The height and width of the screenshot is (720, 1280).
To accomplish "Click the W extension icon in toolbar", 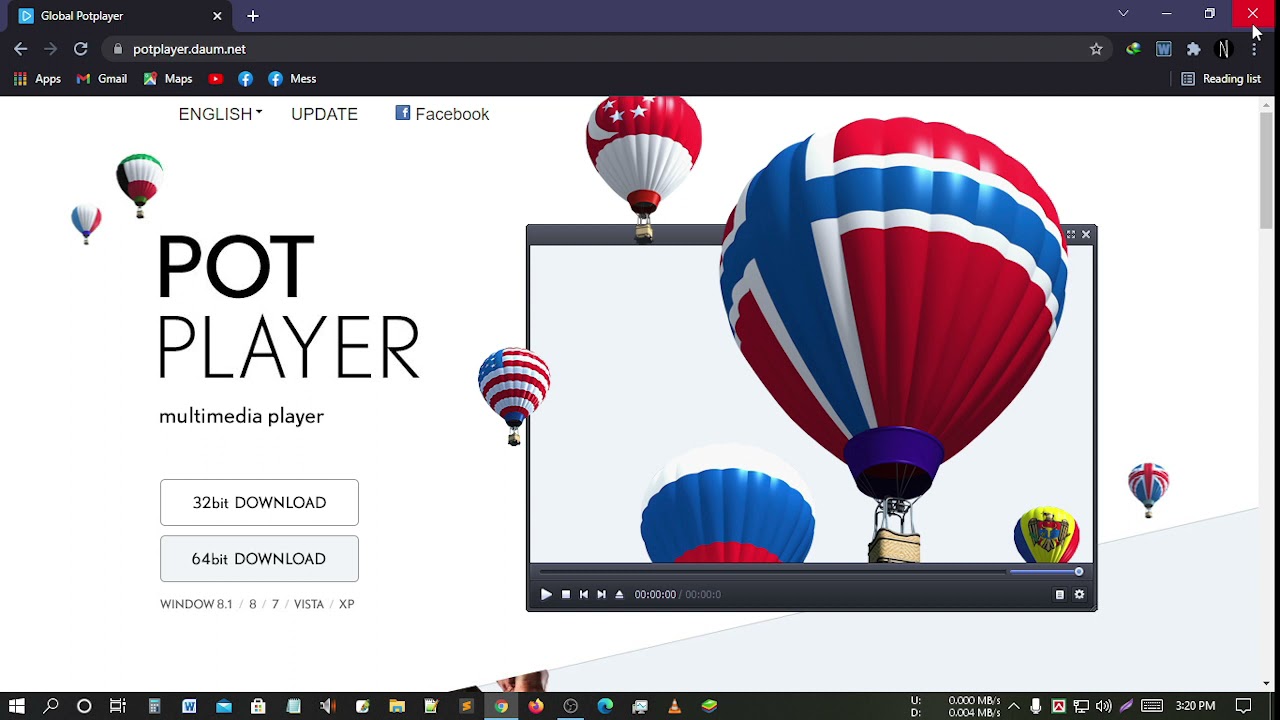I will tap(1164, 49).
